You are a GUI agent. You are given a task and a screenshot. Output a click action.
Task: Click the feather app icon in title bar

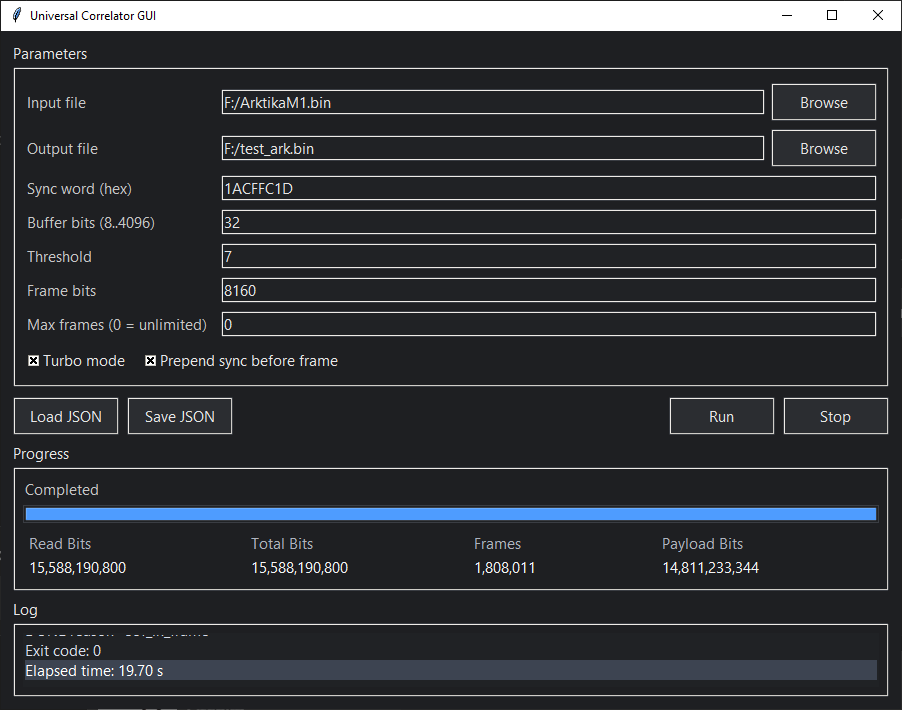[17, 15]
